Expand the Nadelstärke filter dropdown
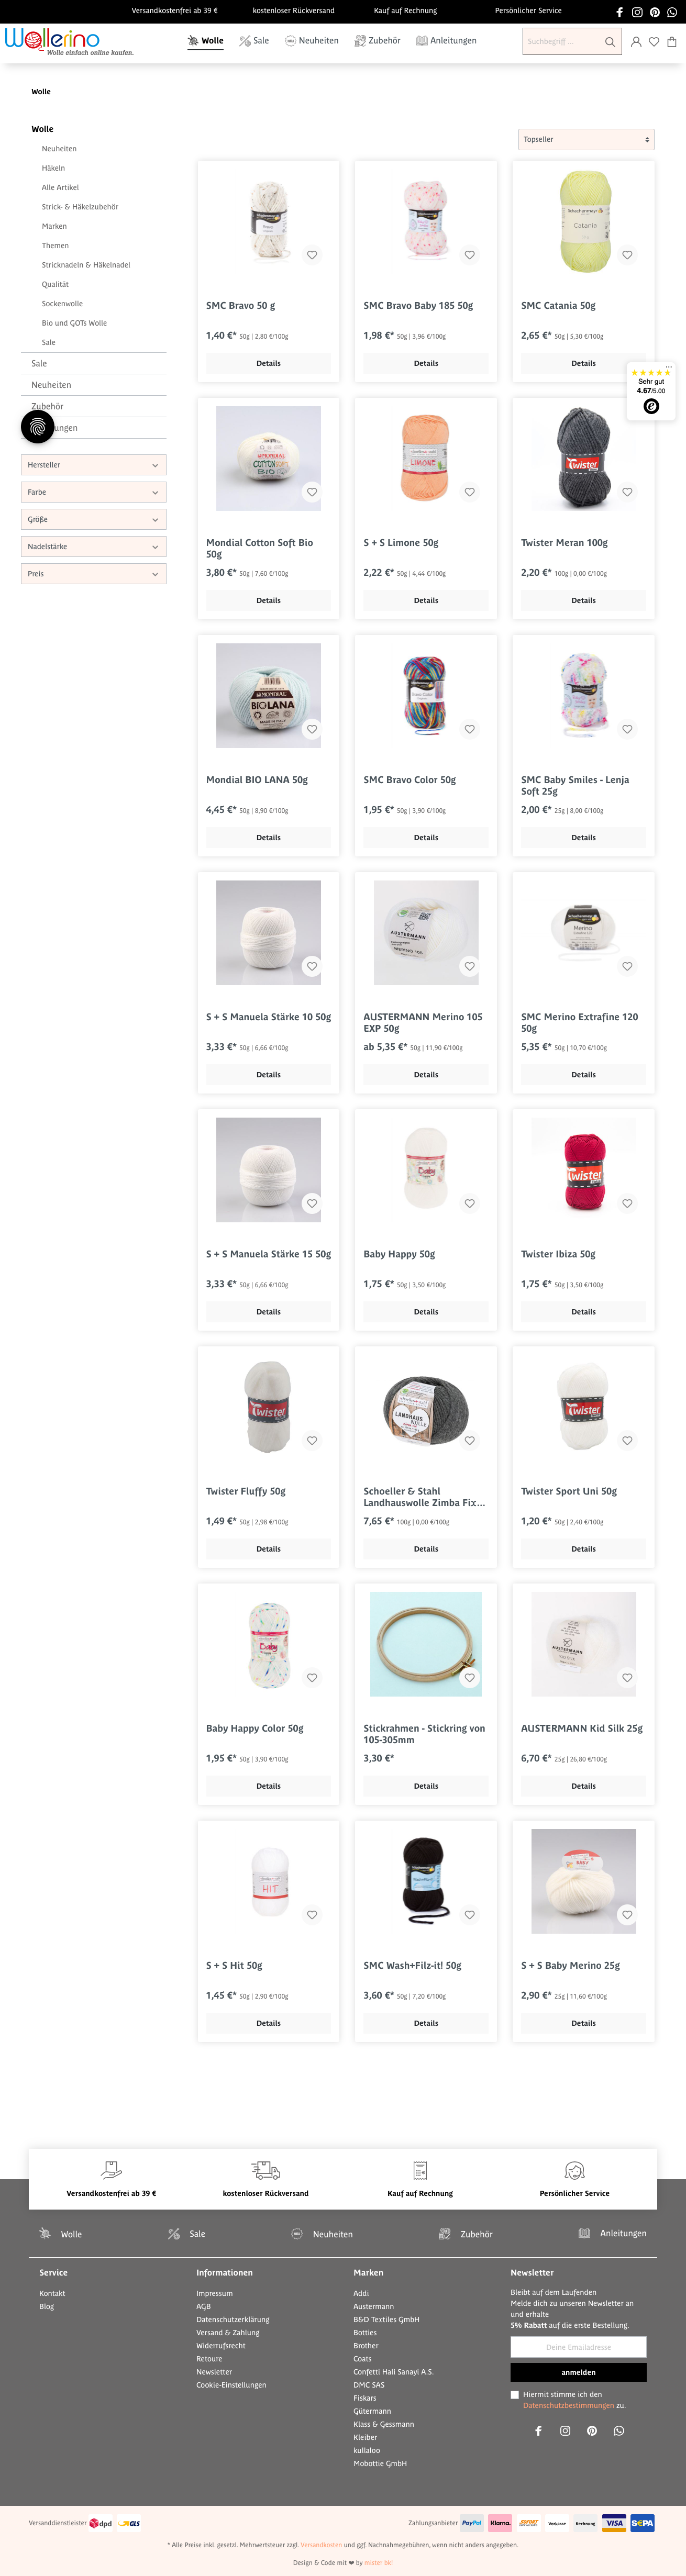This screenshot has width=686, height=2576. (94, 547)
